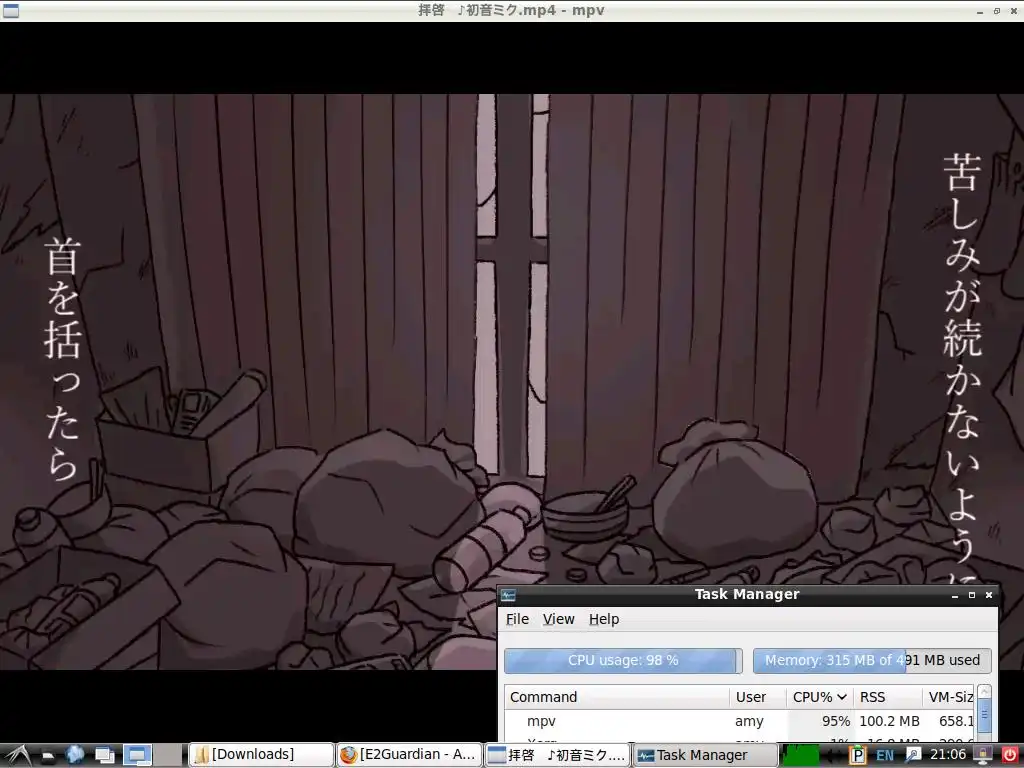
Task: Maximize the Task Manager window
Action: tap(972, 595)
